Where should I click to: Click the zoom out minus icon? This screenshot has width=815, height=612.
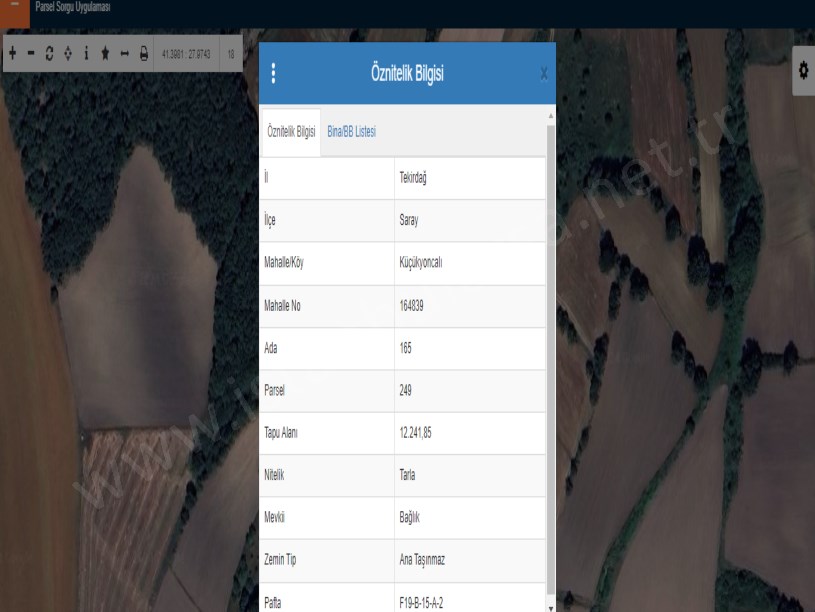click(x=30, y=53)
